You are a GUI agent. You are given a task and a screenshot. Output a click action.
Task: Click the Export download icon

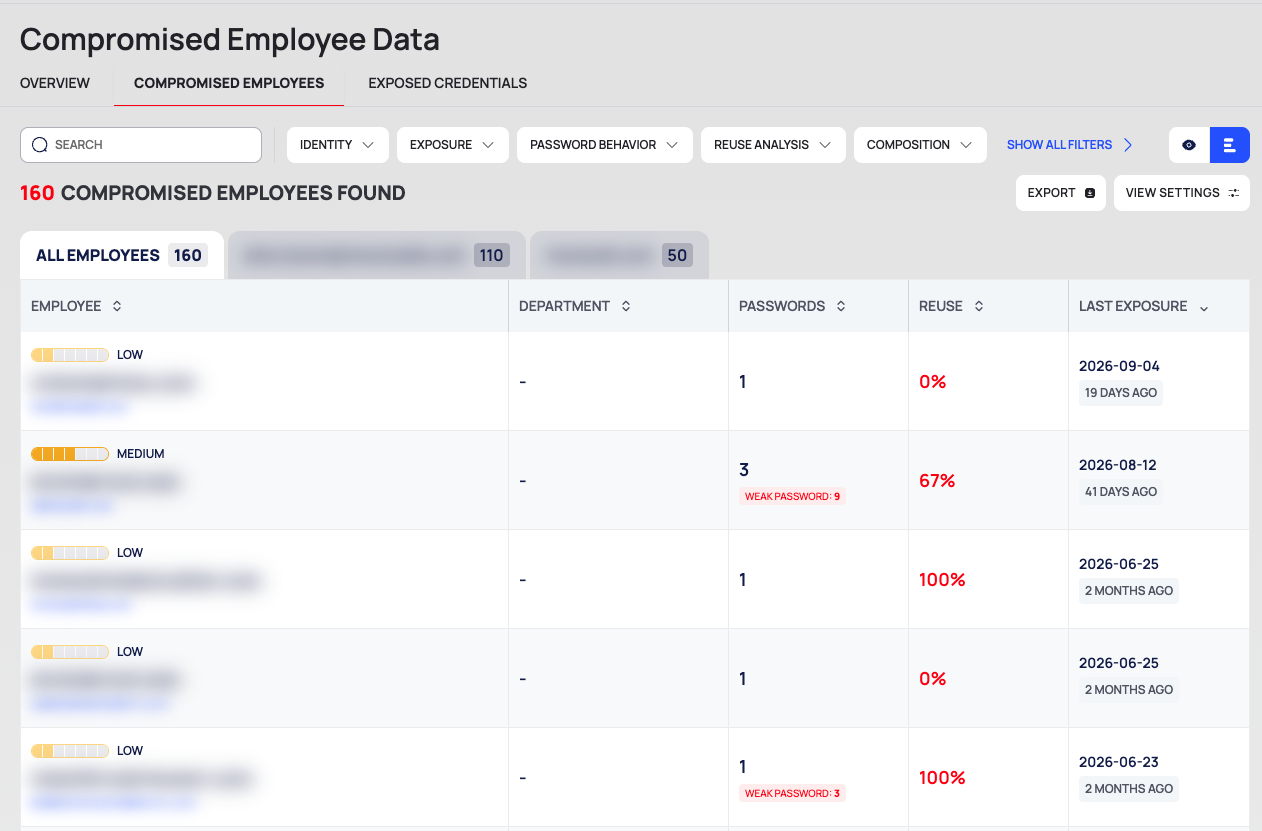click(1090, 193)
